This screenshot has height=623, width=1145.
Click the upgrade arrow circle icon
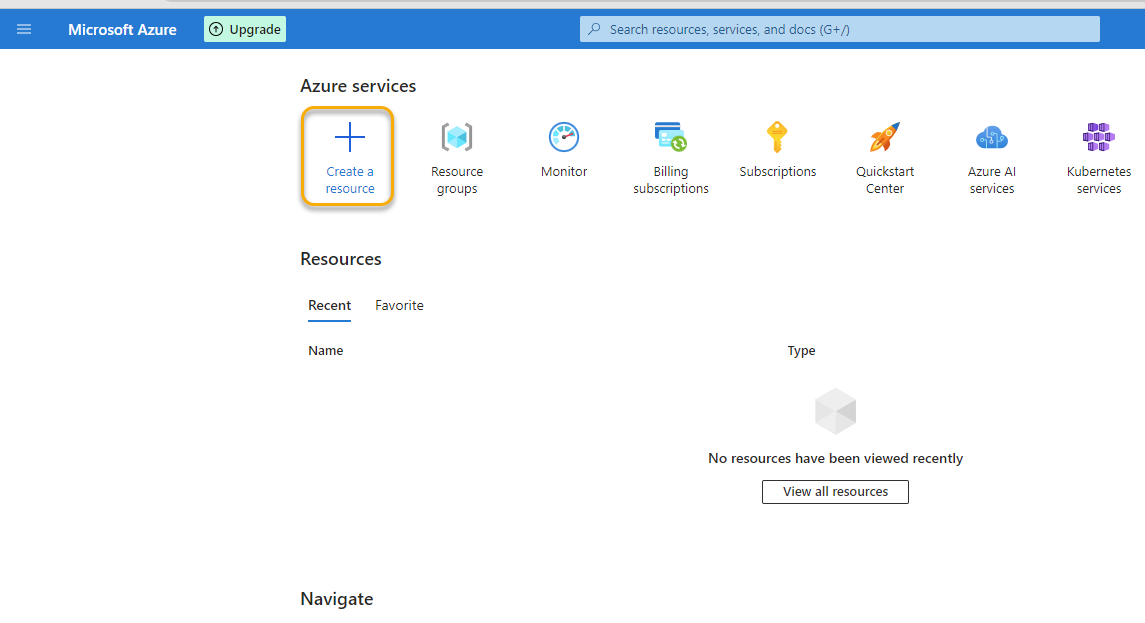click(216, 29)
